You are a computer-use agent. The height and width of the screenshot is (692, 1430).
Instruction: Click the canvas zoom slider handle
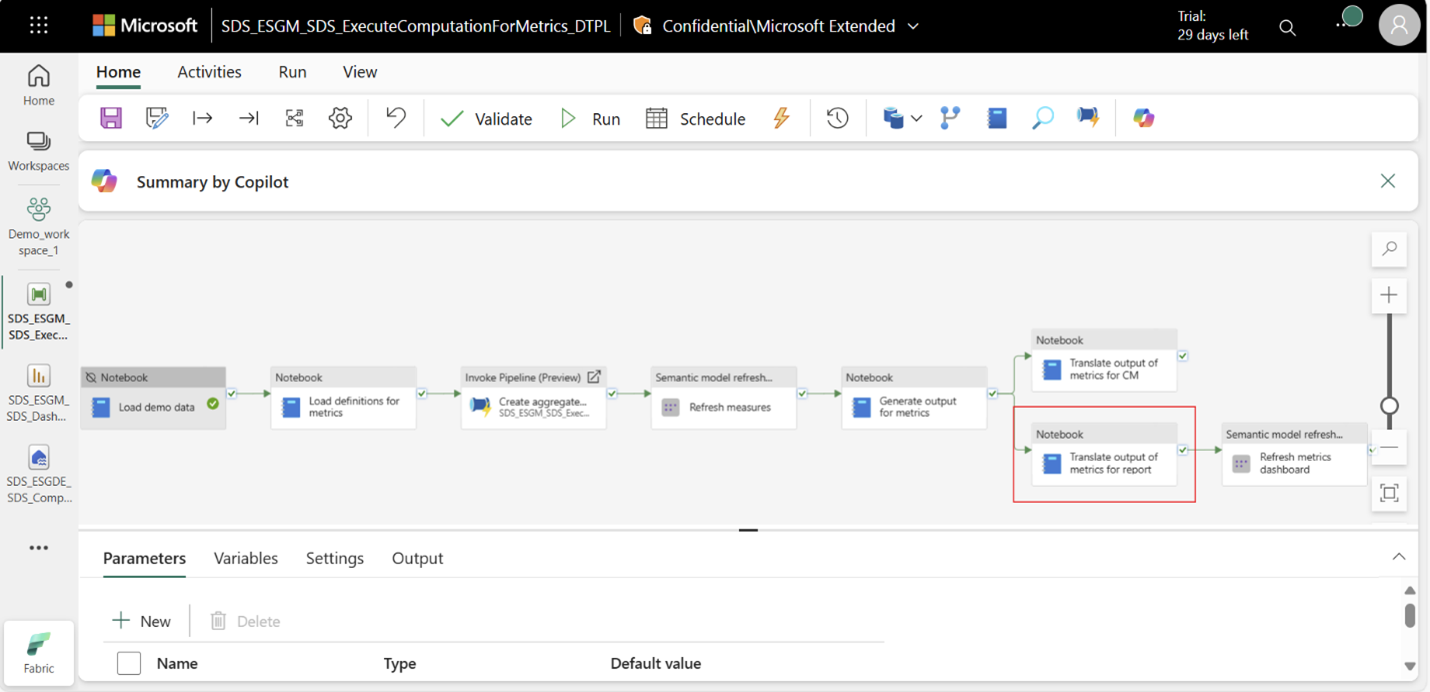1389,406
